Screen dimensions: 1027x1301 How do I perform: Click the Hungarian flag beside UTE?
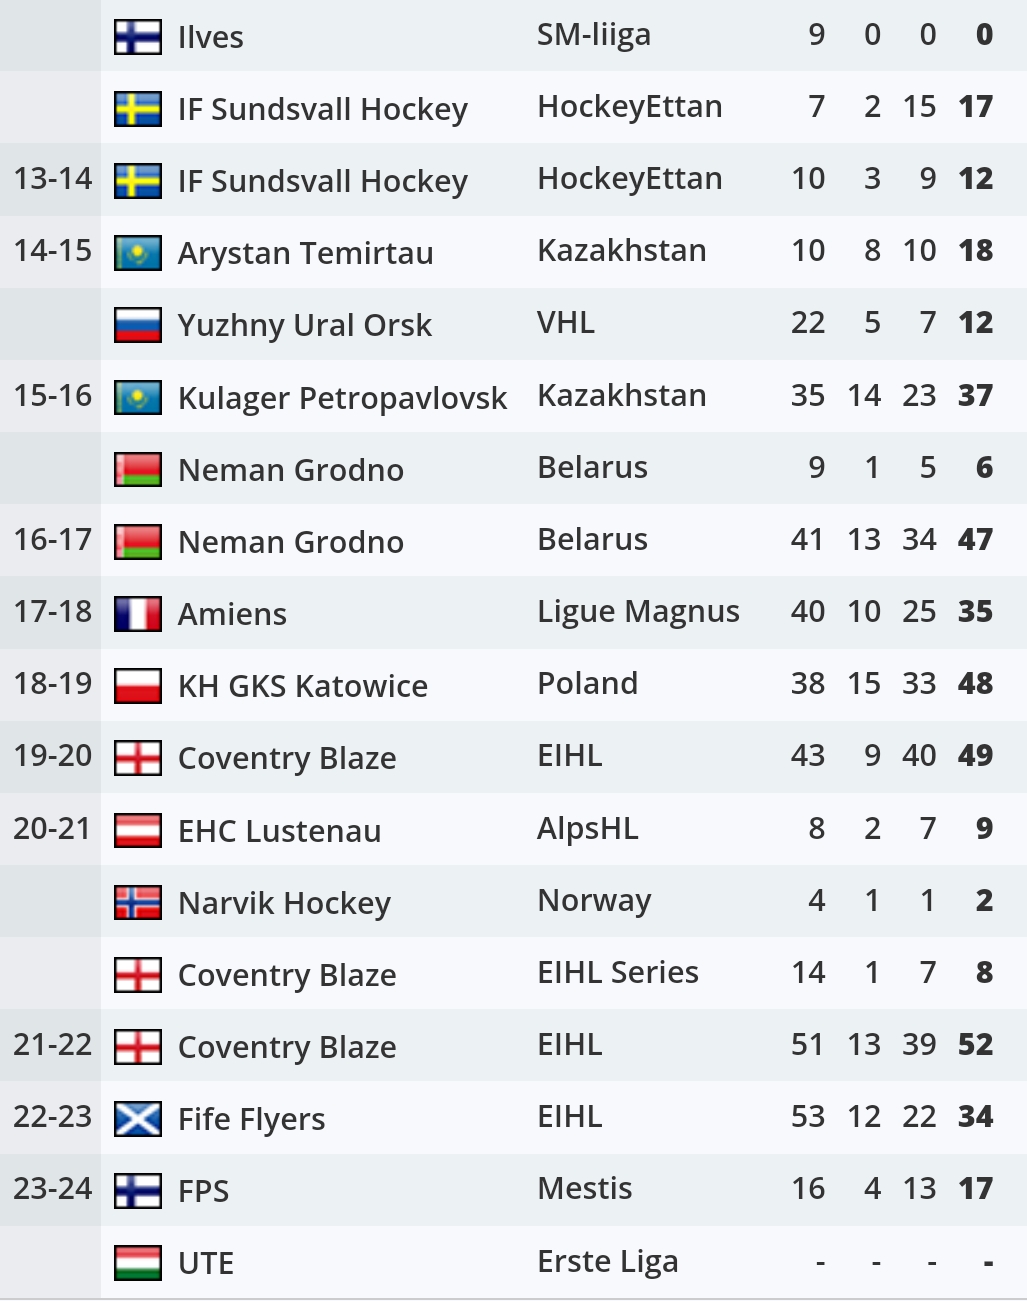tap(137, 1263)
